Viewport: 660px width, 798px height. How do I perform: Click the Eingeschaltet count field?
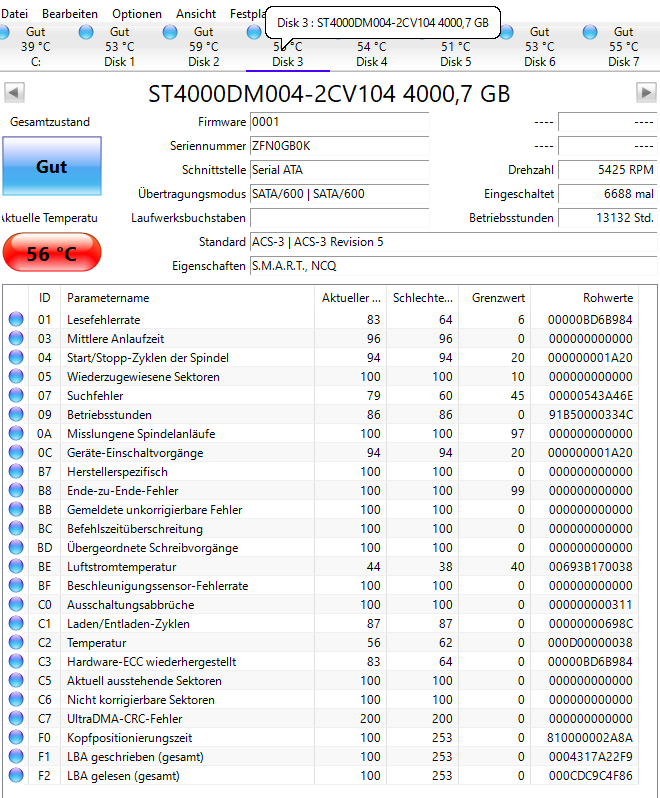coord(608,194)
